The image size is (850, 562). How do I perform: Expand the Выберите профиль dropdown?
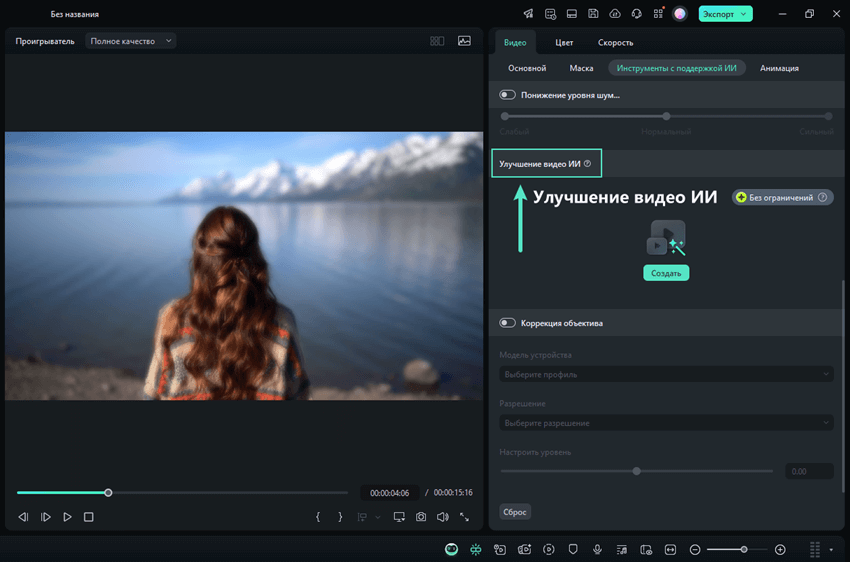pyautogui.click(x=665, y=374)
